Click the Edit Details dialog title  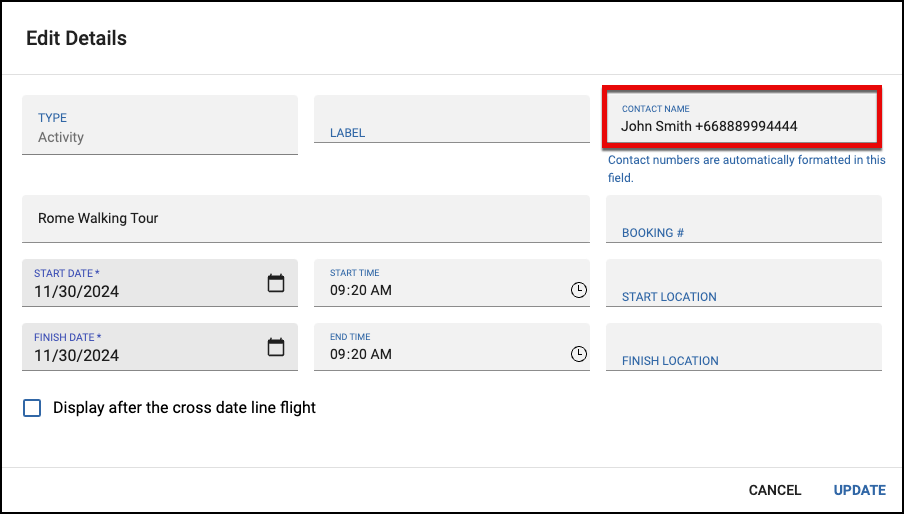76,38
